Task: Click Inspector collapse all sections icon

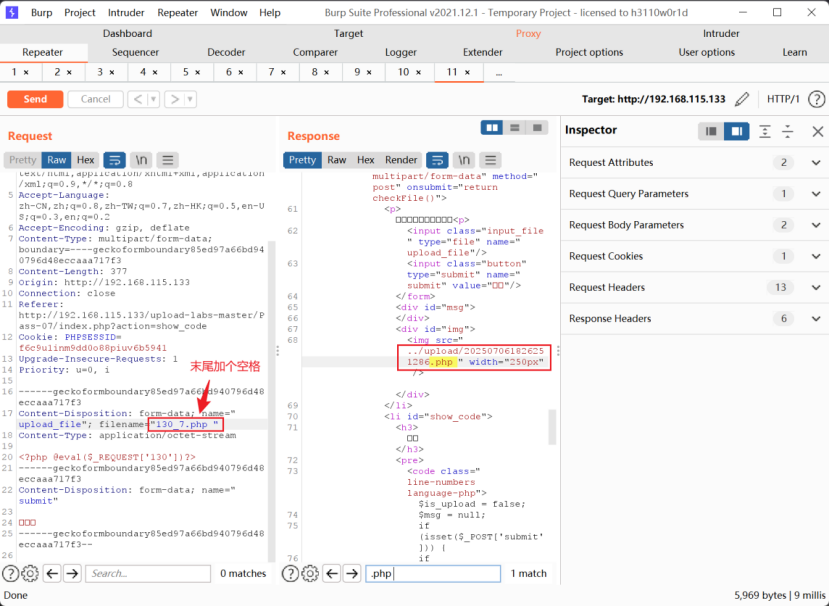Action: (788, 131)
